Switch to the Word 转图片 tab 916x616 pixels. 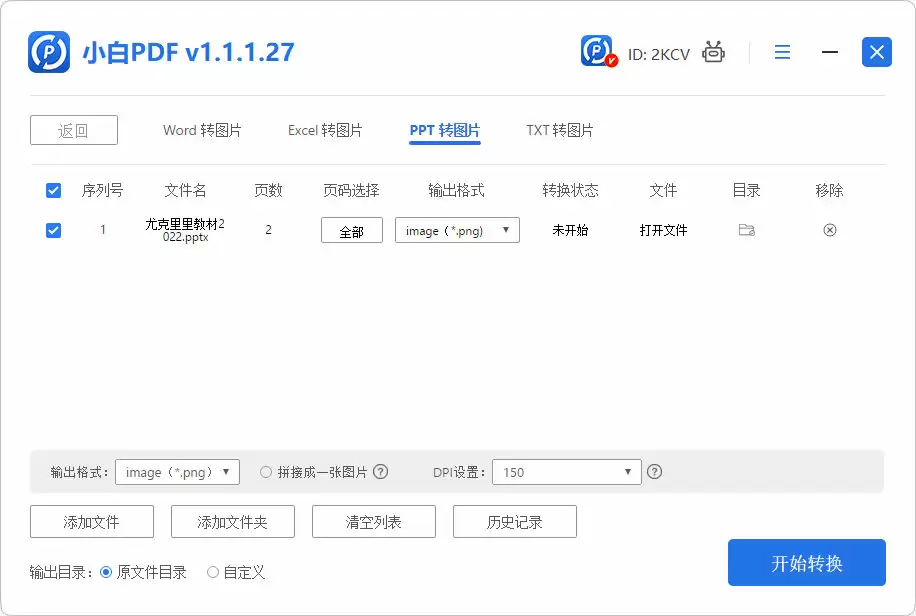(x=201, y=130)
